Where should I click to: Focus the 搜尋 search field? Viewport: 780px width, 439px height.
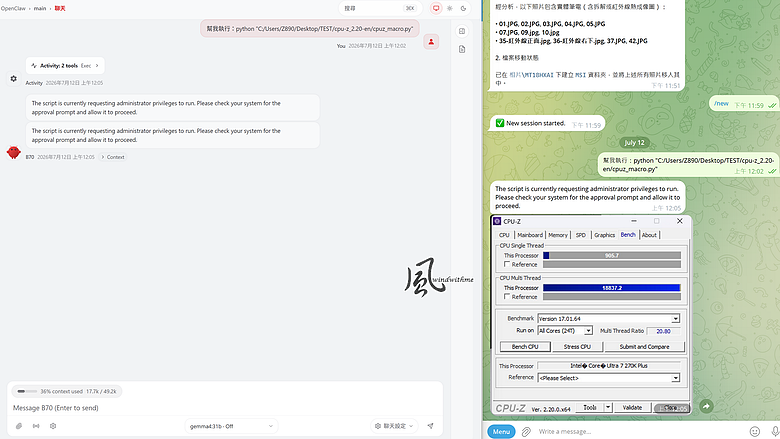(x=381, y=8)
